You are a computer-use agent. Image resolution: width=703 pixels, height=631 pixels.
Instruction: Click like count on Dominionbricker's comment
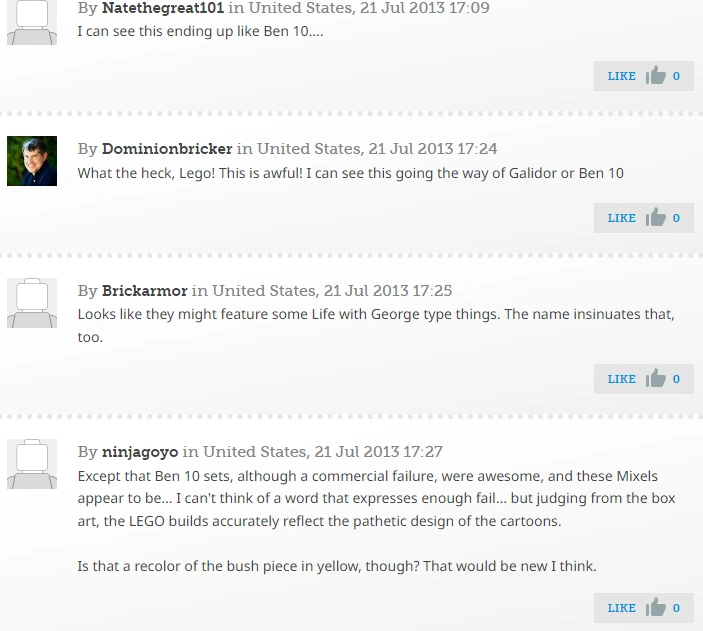click(x=676, y=218)
